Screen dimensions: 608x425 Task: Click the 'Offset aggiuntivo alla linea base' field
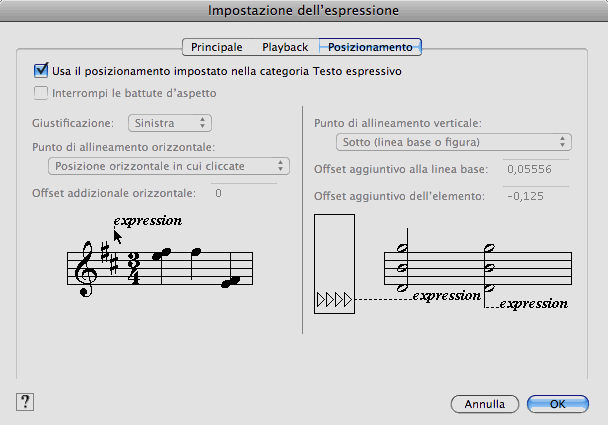[x=536, y=169]
